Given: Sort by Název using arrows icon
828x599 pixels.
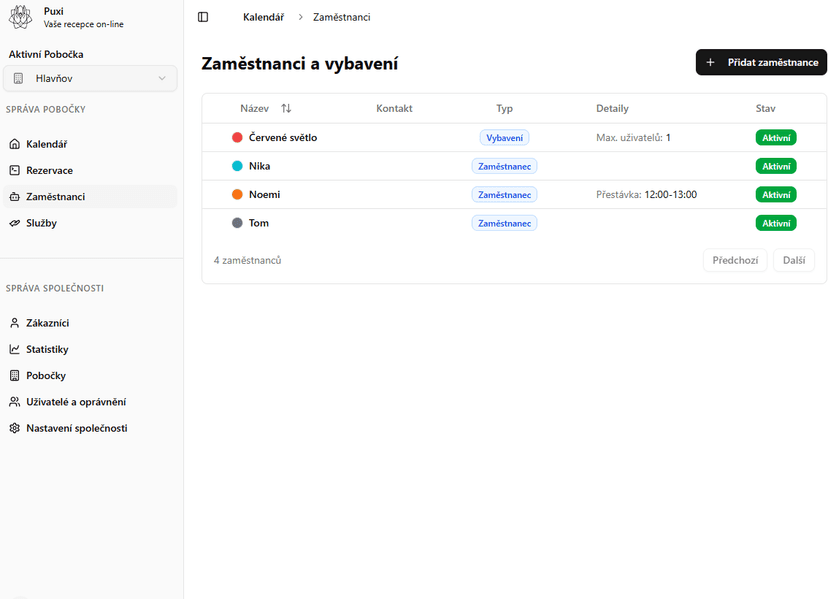Looking at the screenshot, I should tap(286, 108).
